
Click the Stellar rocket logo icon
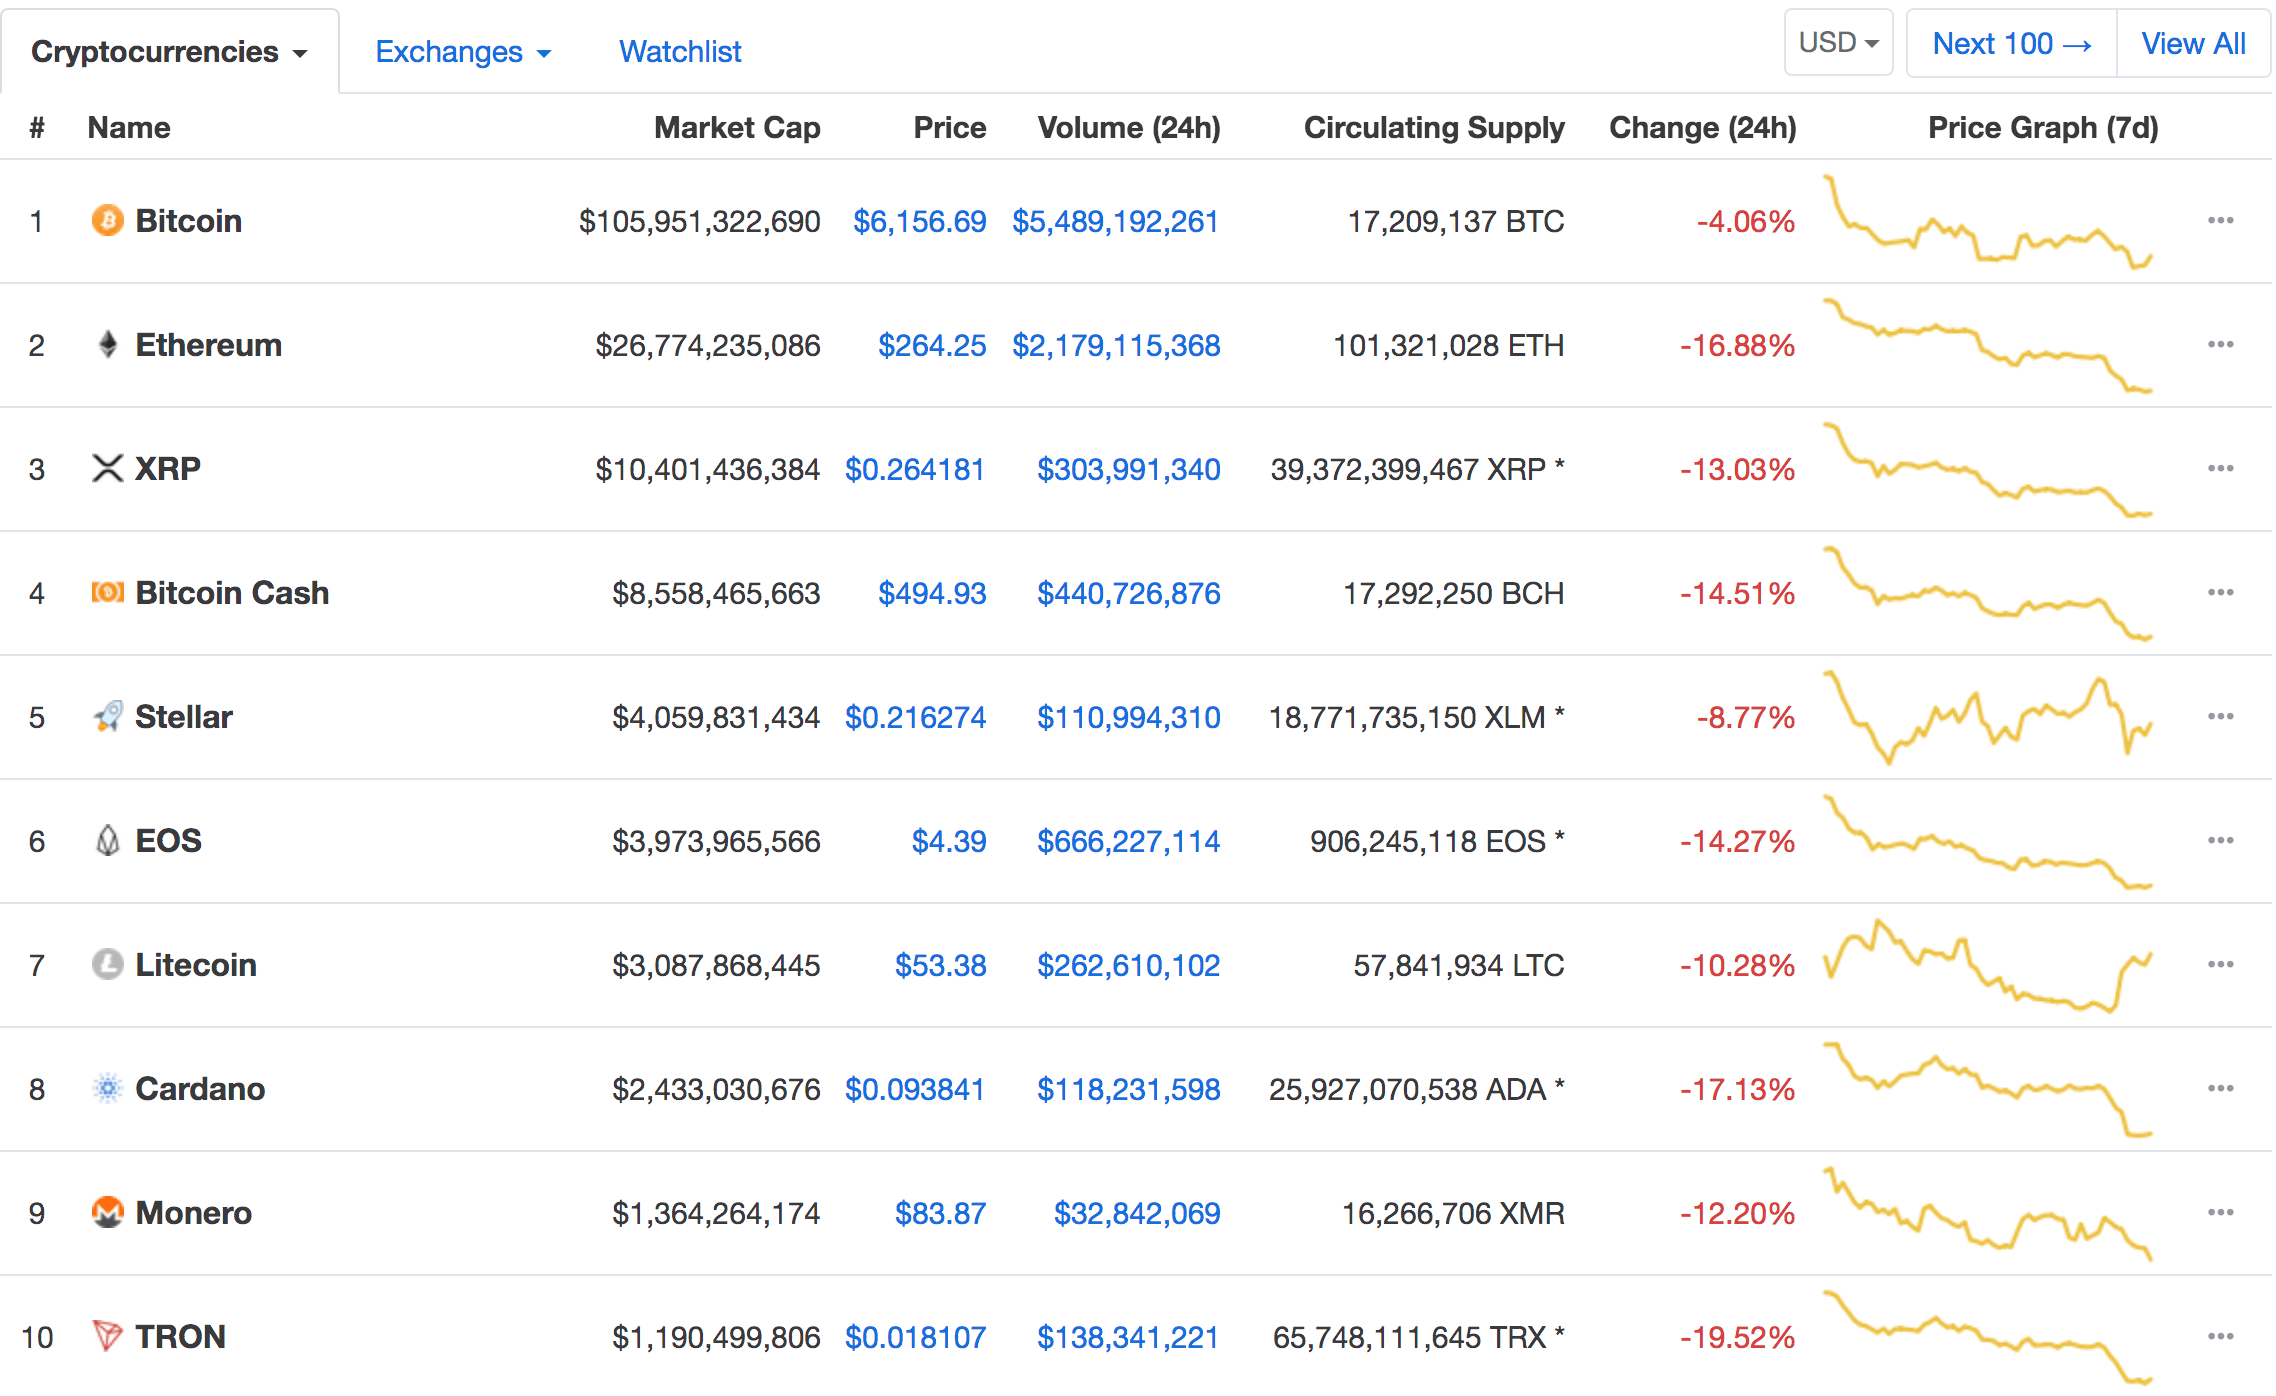[108, 716]
